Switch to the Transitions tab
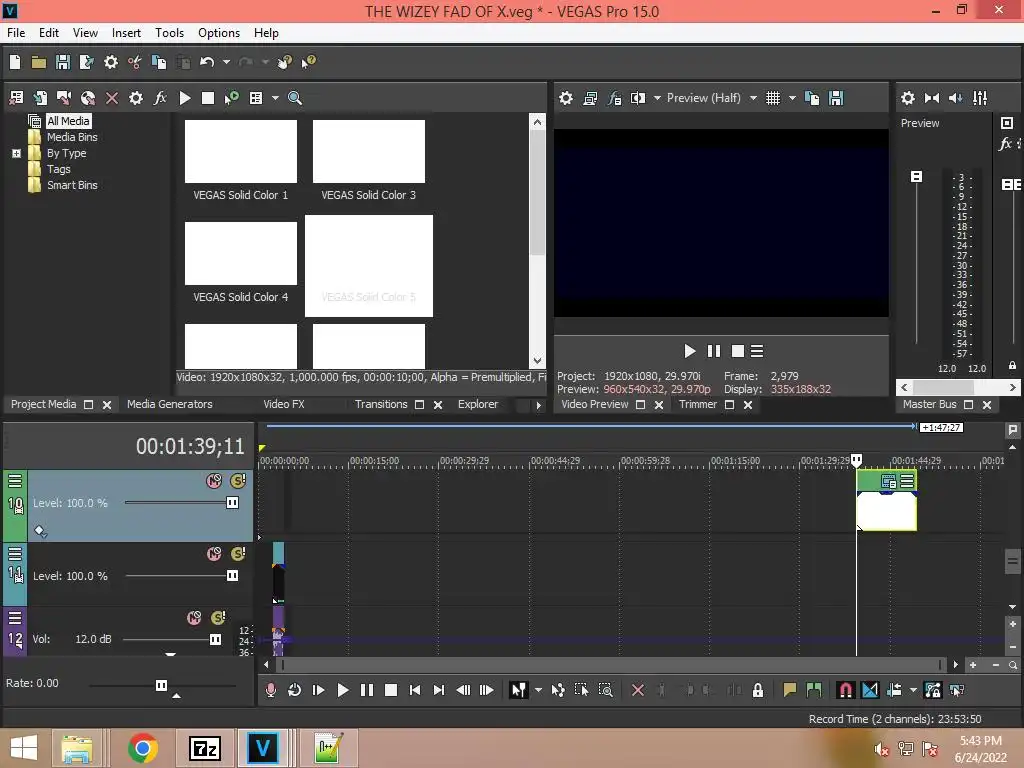Image resolution: width=1024 pixels, height=768 pixels. [381, 404]
